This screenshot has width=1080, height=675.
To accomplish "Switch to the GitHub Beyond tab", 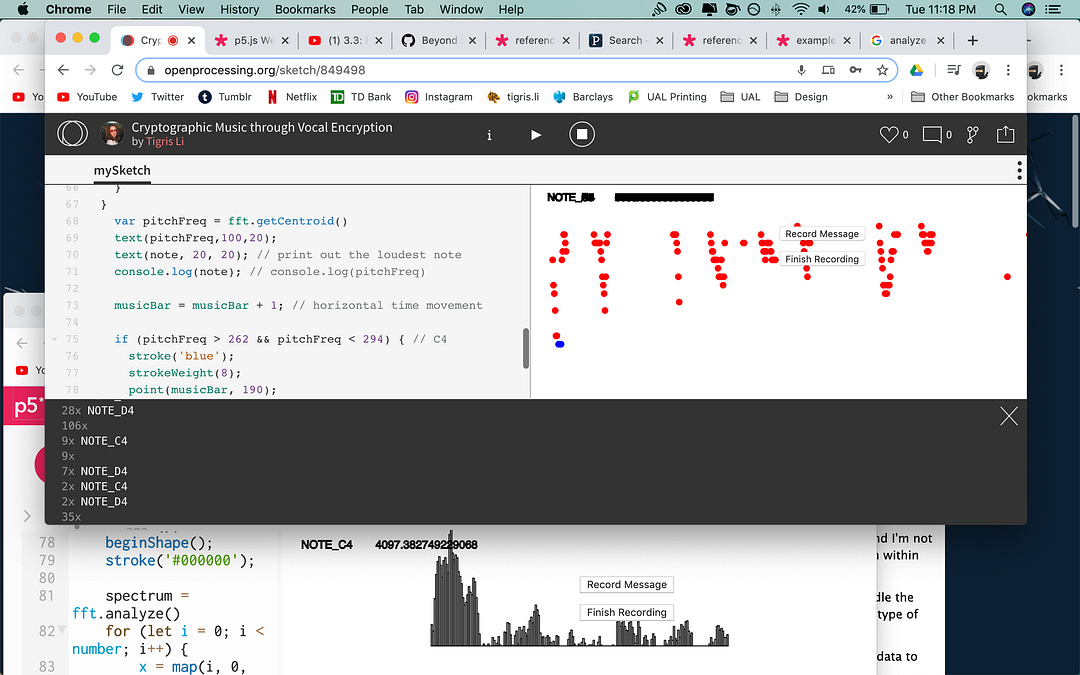I will tap(439, 40).
